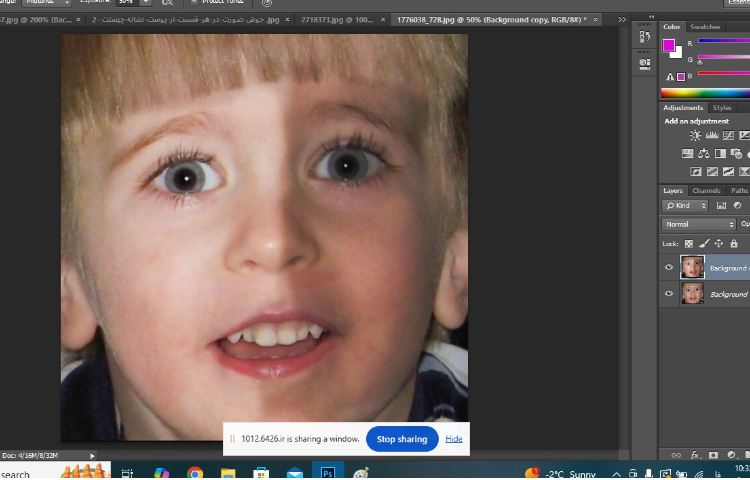
Task: Click the lock all padlock icon
Action: [x=734, y=243]
